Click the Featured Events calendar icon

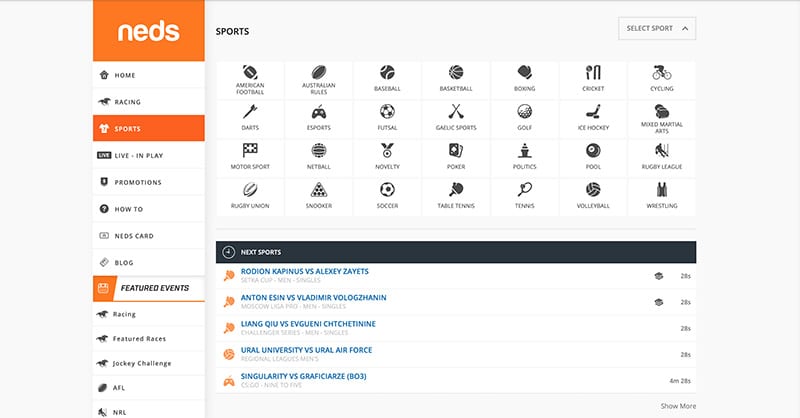[103, 288]
